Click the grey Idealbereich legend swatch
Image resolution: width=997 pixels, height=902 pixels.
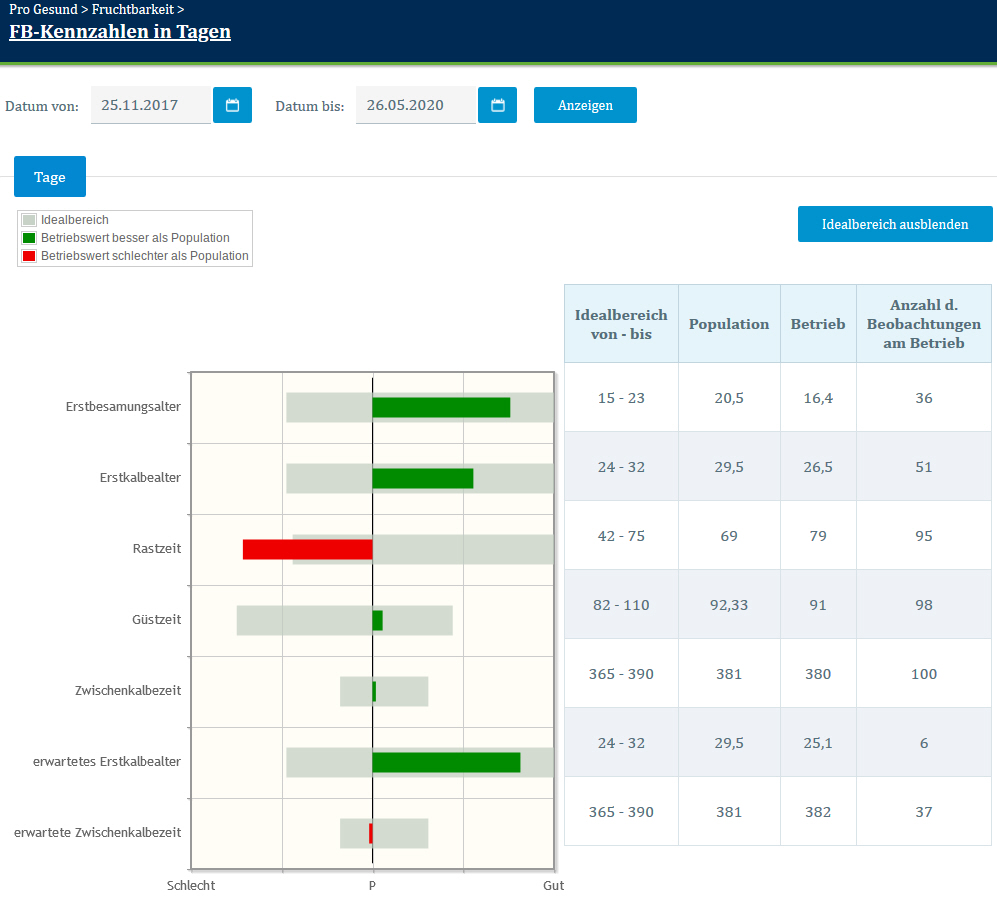[29, 220]
